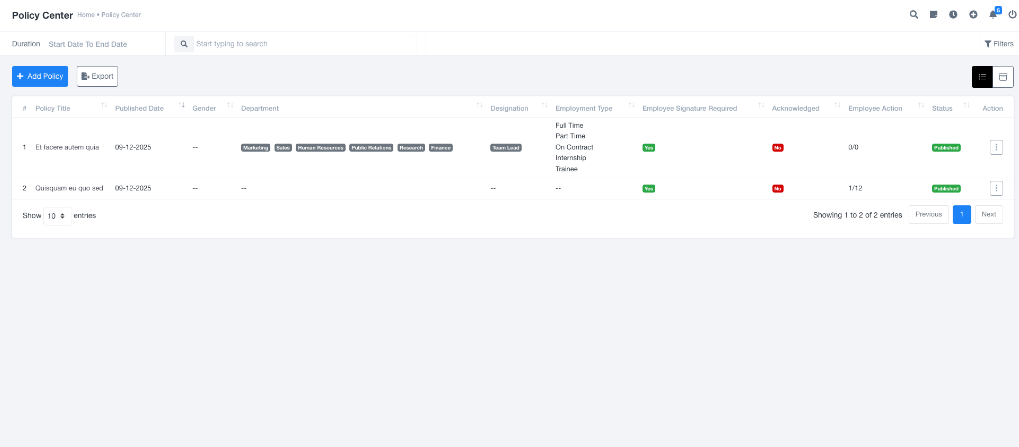This screenshot has width=1019, height=447.
Task: Sort table by Policy Title column
Action: (x=53, y=108)
